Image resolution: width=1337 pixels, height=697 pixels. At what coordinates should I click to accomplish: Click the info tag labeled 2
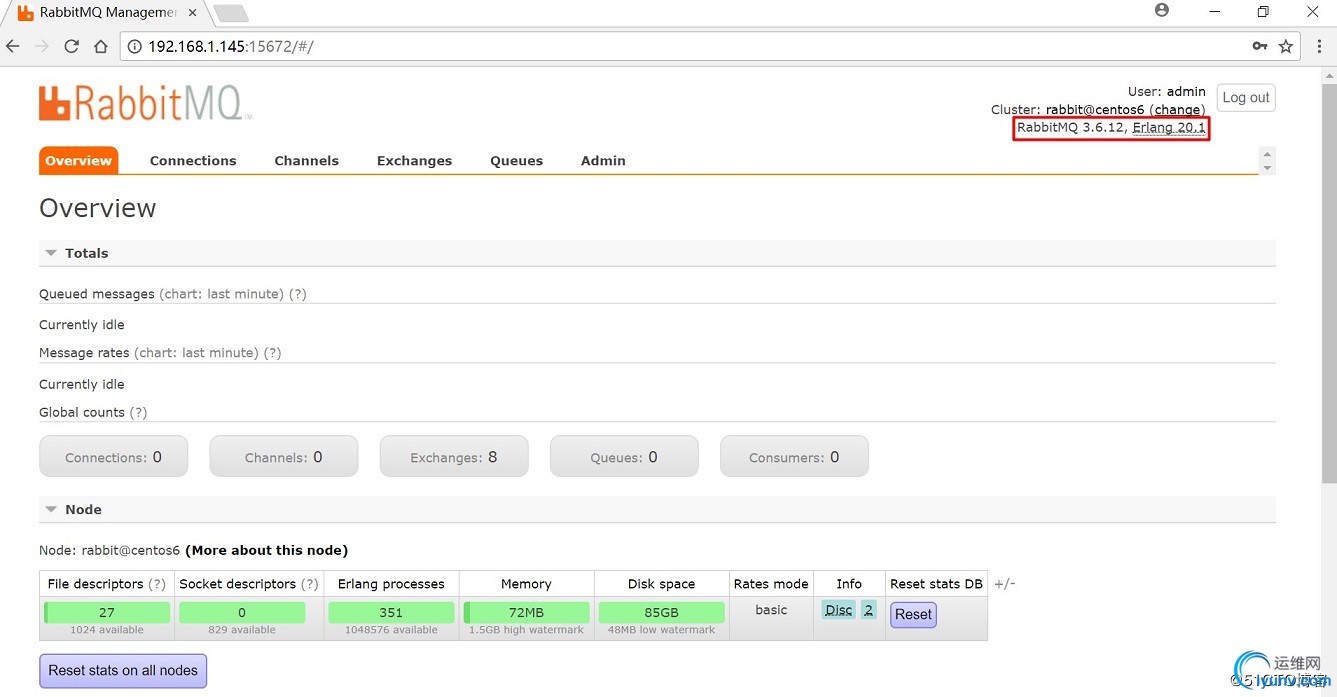point(868,610)
